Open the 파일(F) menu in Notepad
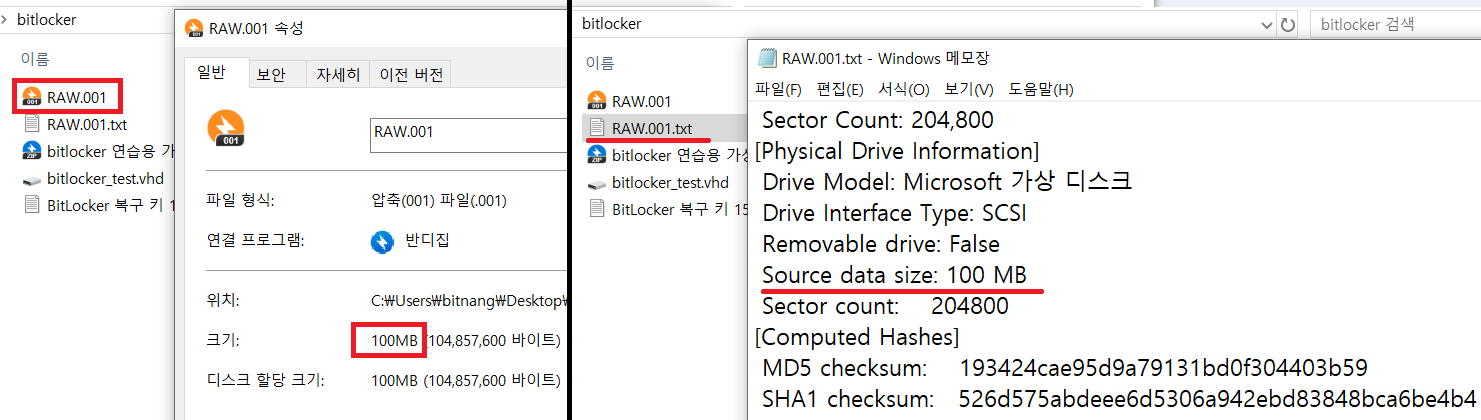 click(778, 89)
